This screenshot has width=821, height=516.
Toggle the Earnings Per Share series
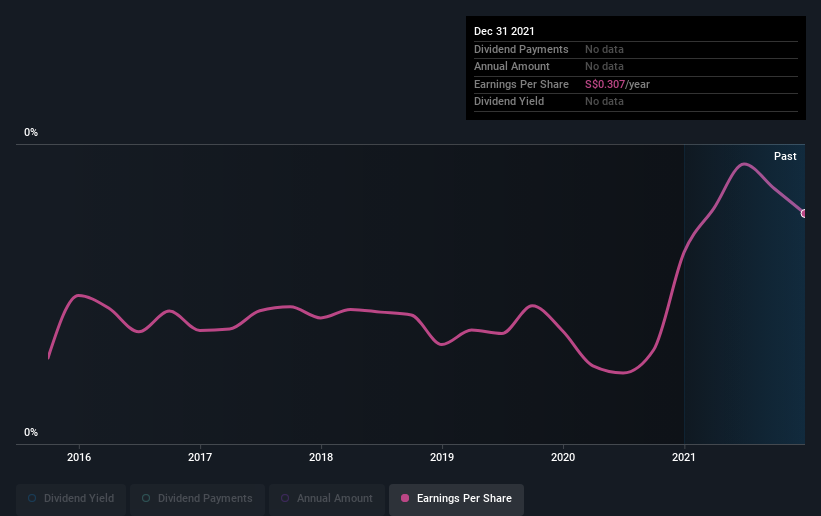[x=456, y=498]
